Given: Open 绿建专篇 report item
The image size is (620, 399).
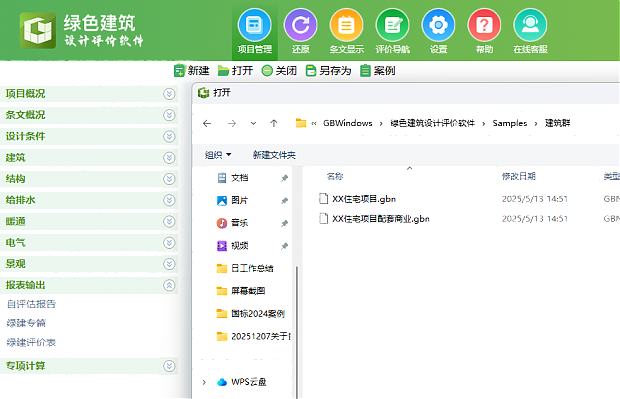Looking at the screenshot, I should tap(26, 323).
